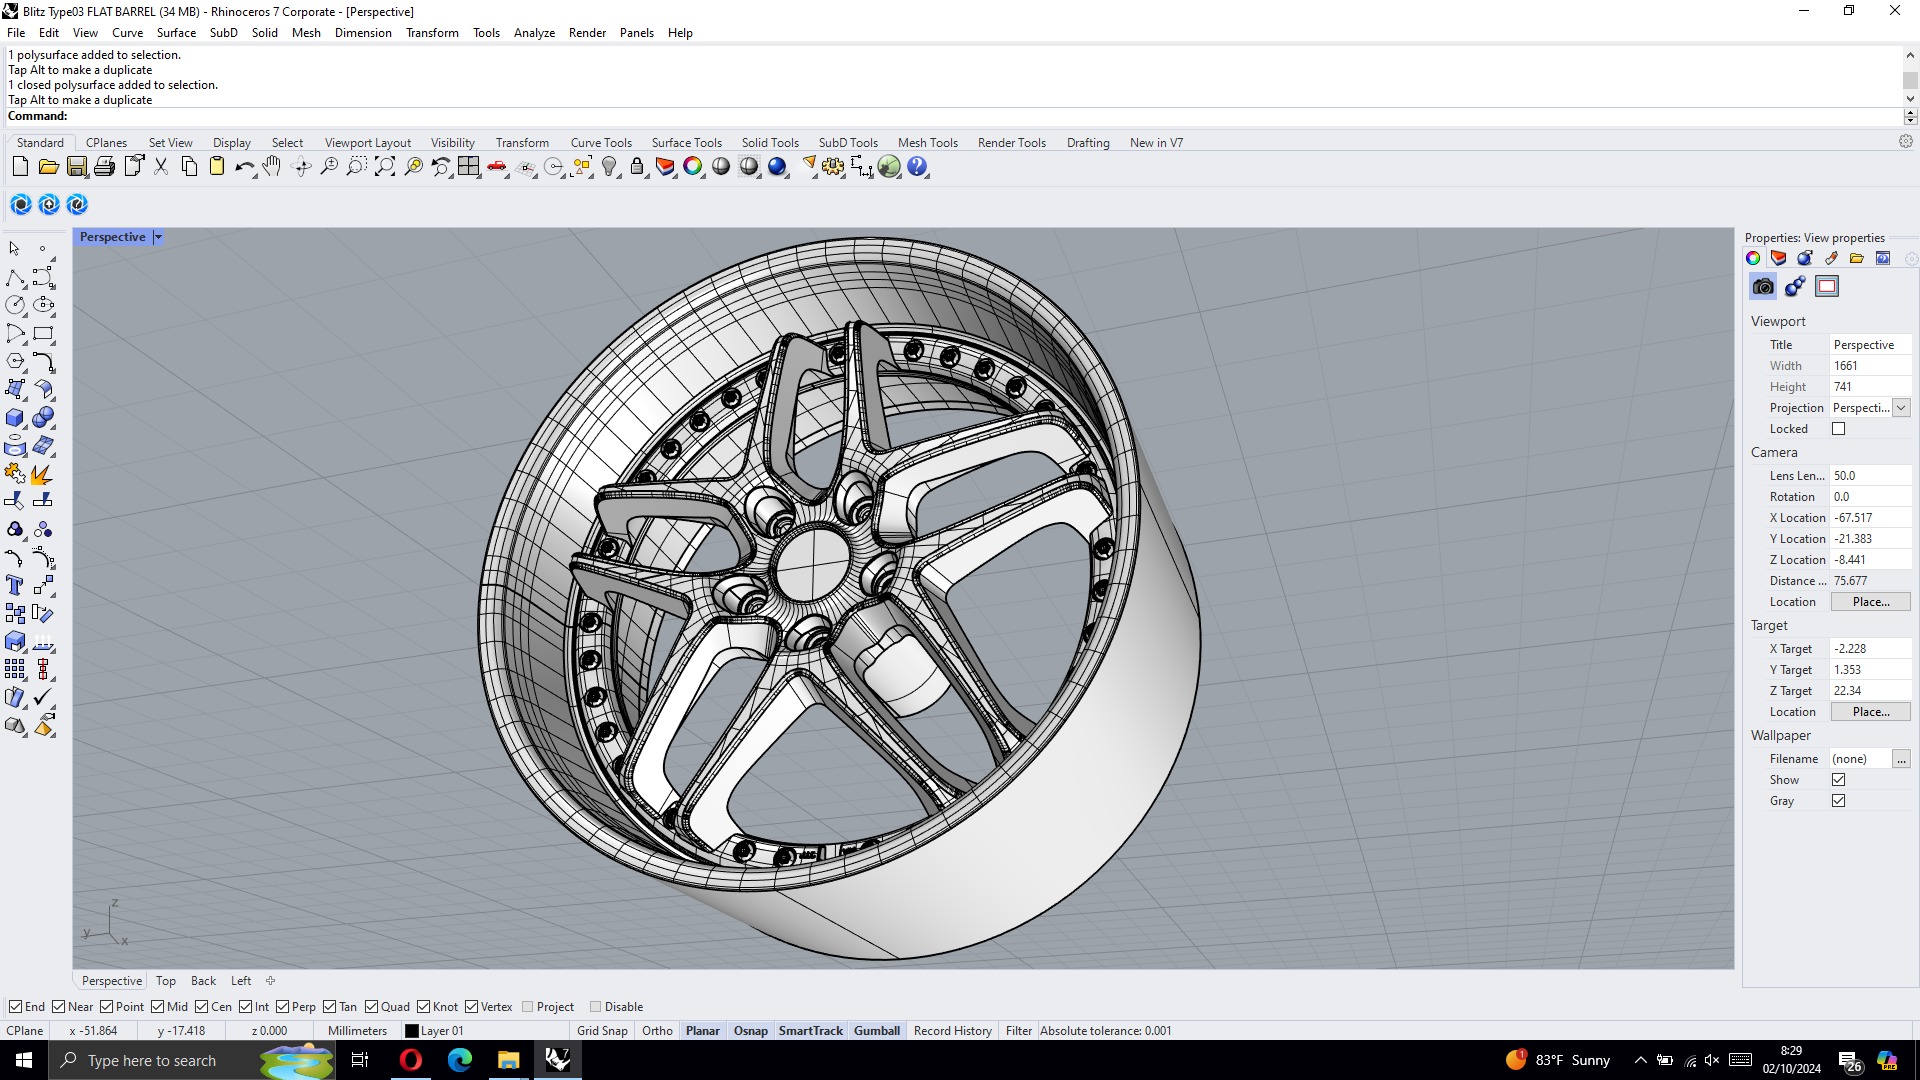Image resolution: width=1920 pixels, height=1080 pixels.
Task: Select the Text object tool in sidebar
Action: pyautogui.click(x=15, y=586)
